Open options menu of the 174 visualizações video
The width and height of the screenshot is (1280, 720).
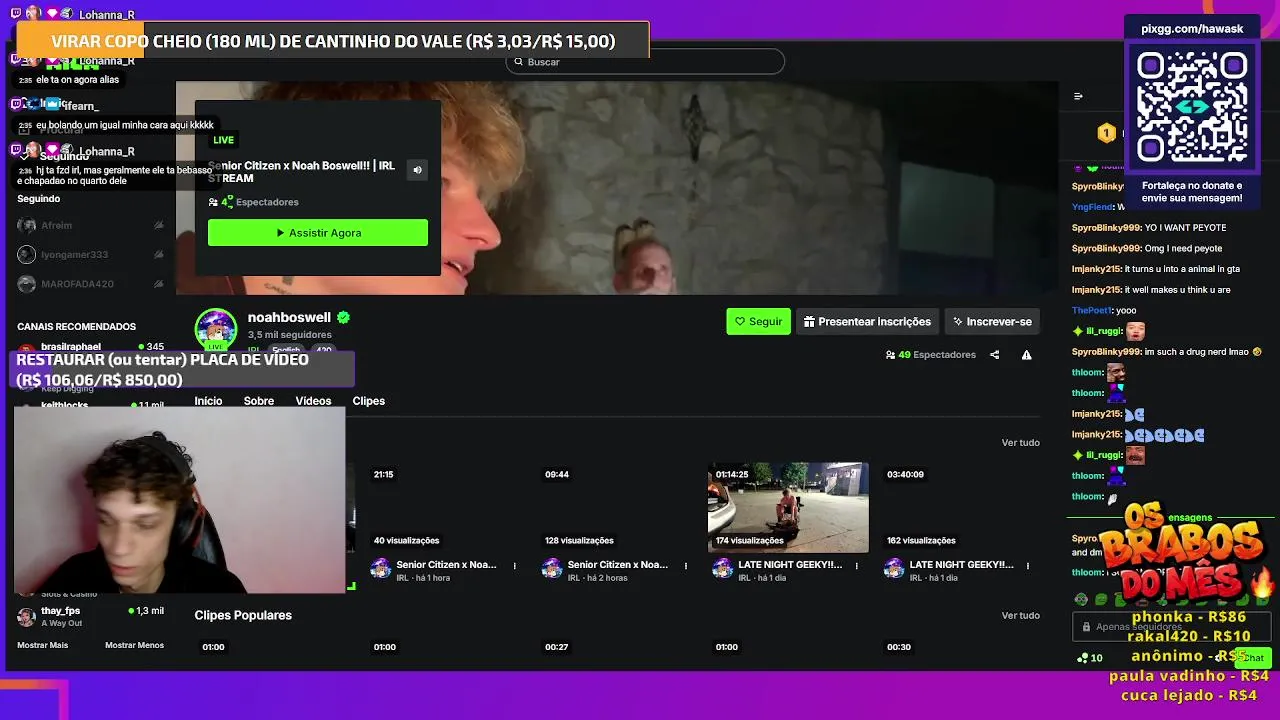[857, 566]
